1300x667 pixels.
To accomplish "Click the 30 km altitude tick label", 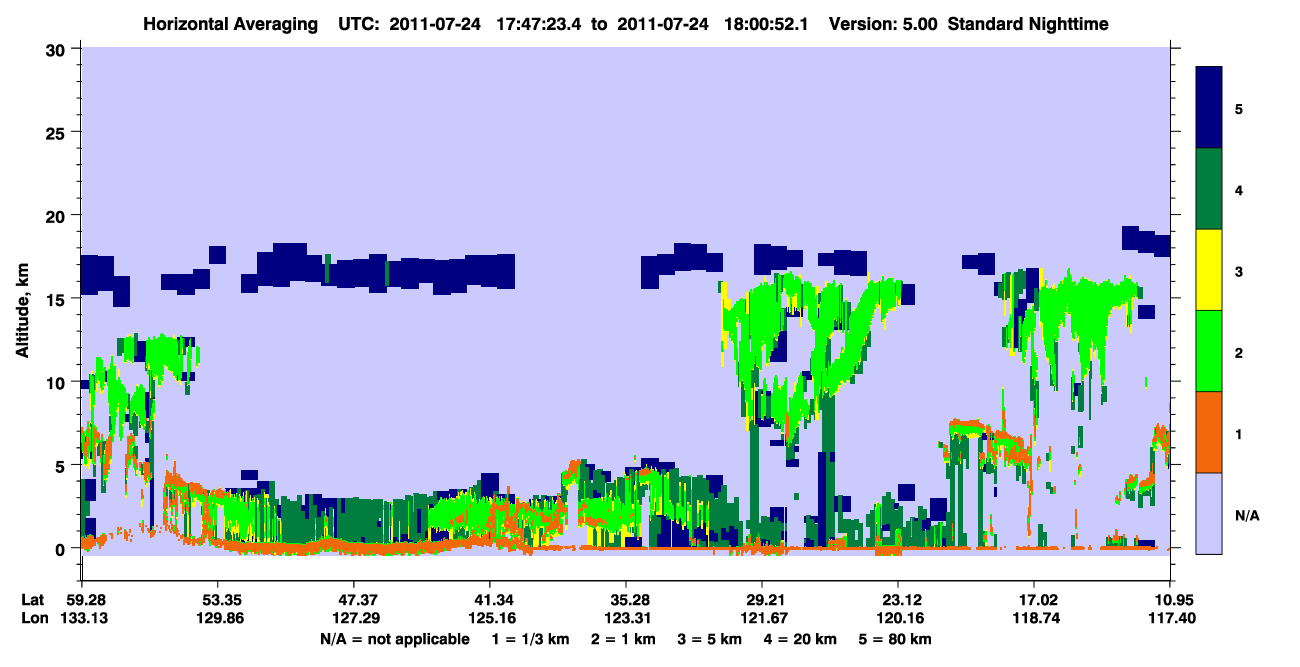I will (58, 50).
